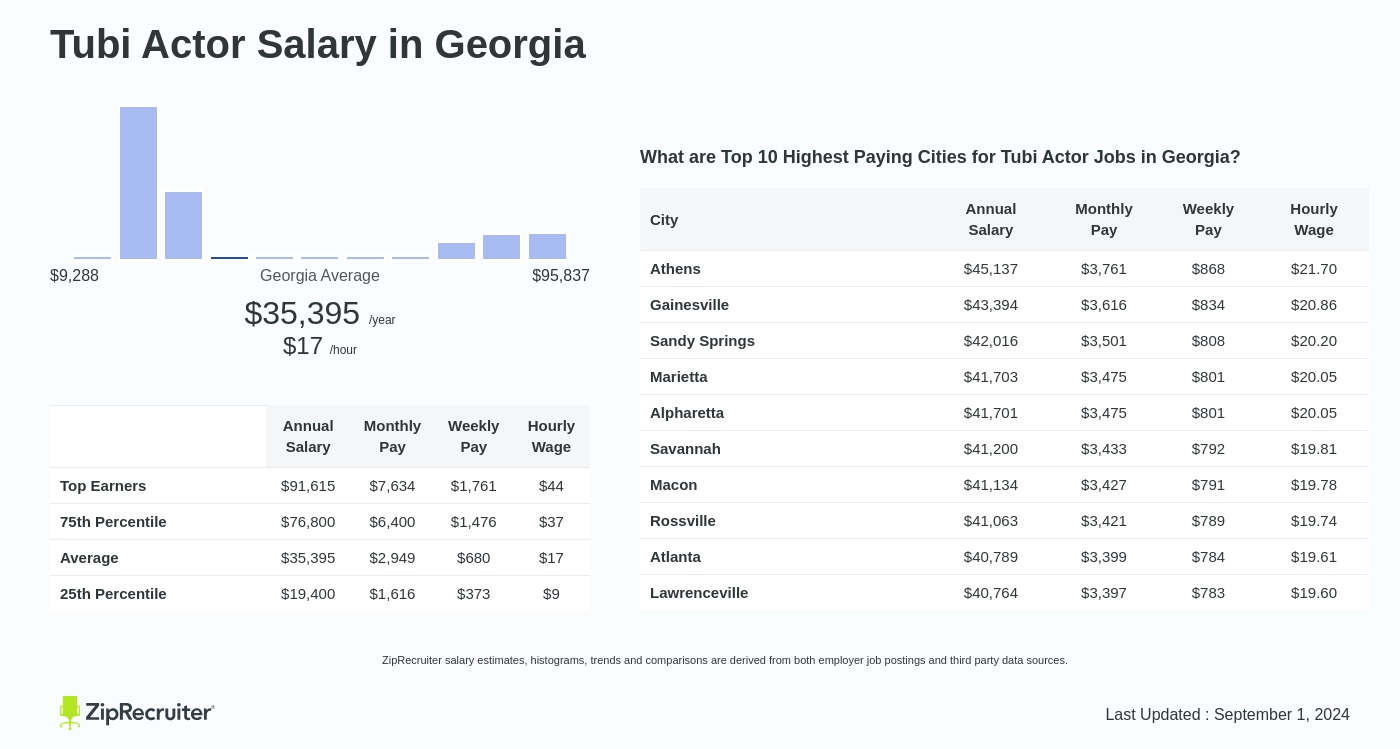This screenshot has height=749, width=1400.
Task: Select the Marietta city row
Action: pyautogui.click(x=1005, y=376)
